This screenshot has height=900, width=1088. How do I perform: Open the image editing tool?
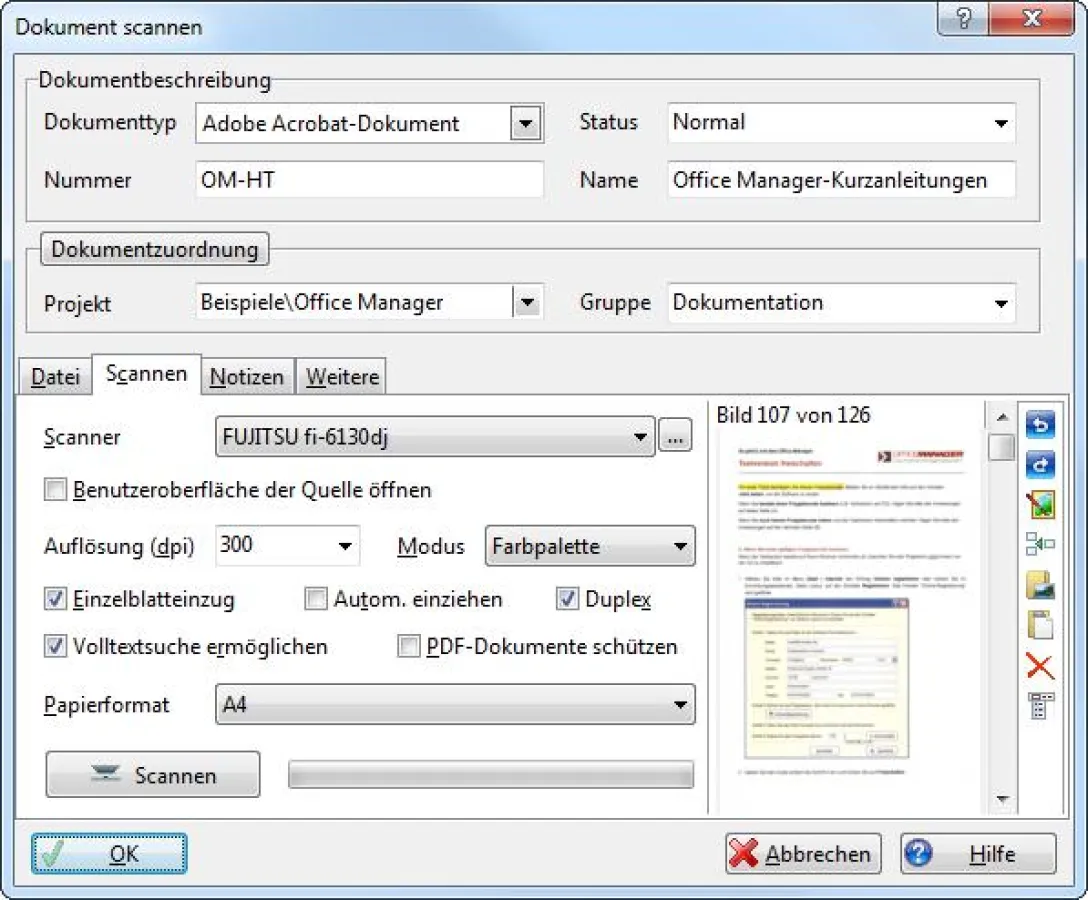(1040, 505)
